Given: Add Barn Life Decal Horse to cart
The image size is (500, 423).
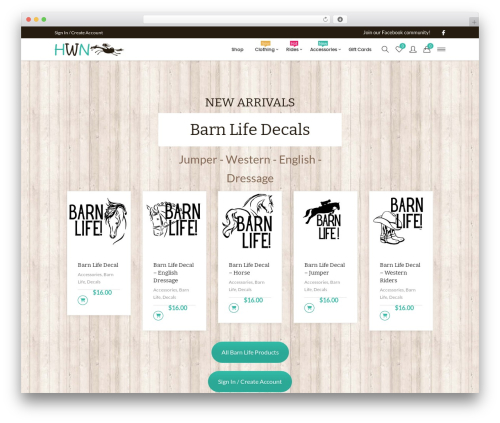Looking at the screenshot, I should point(234,308).
